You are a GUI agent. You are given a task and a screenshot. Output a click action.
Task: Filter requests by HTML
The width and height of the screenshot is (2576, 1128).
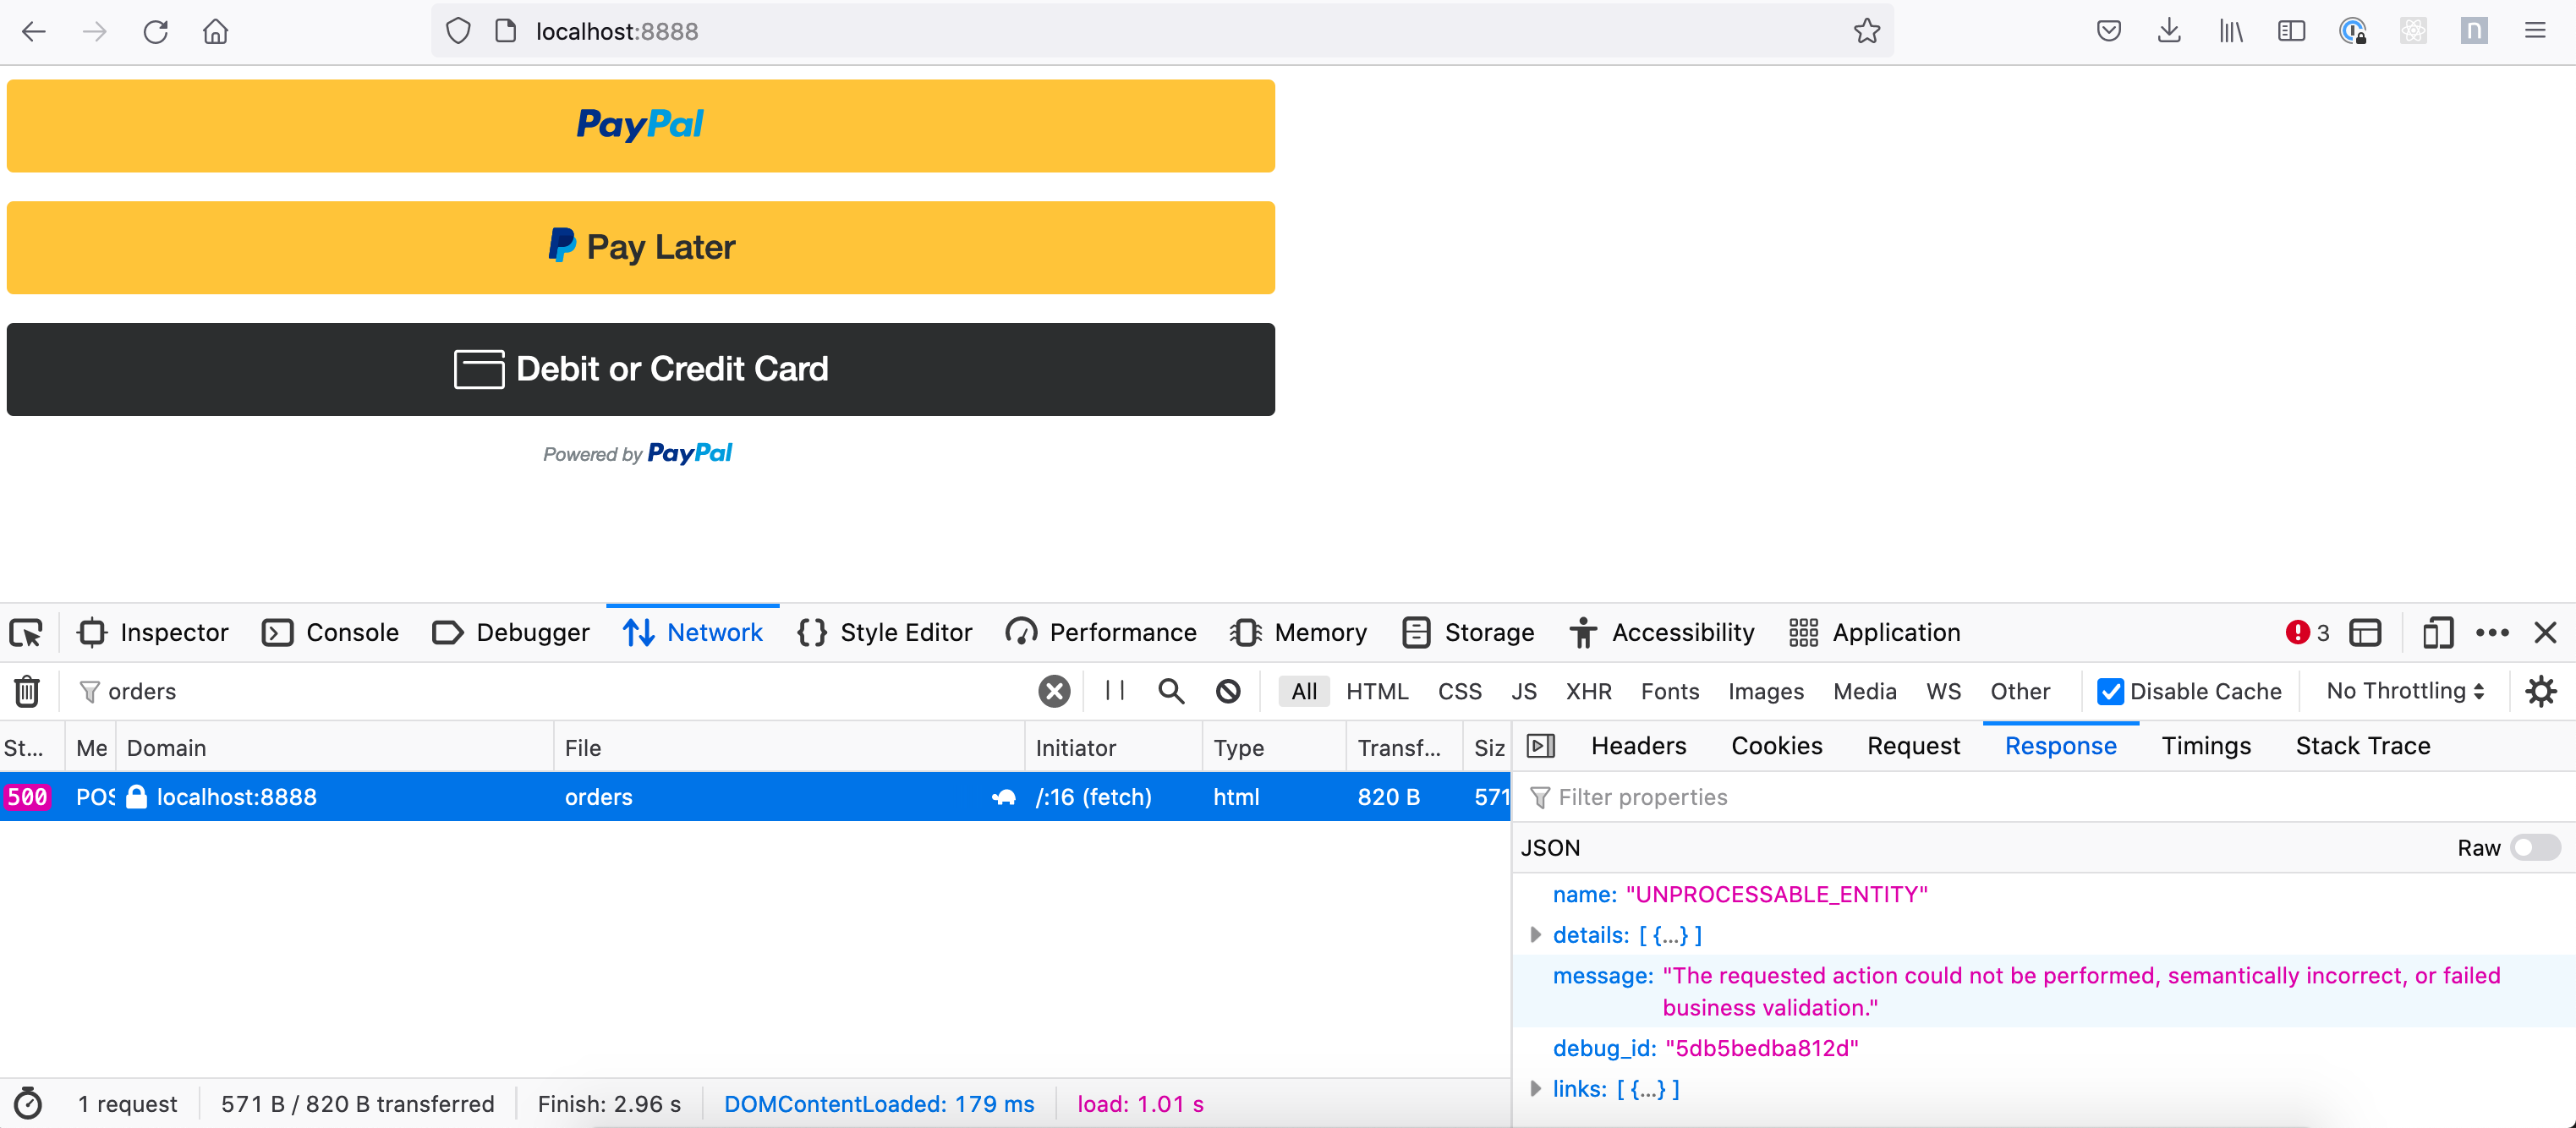(x=1377, y=692)
